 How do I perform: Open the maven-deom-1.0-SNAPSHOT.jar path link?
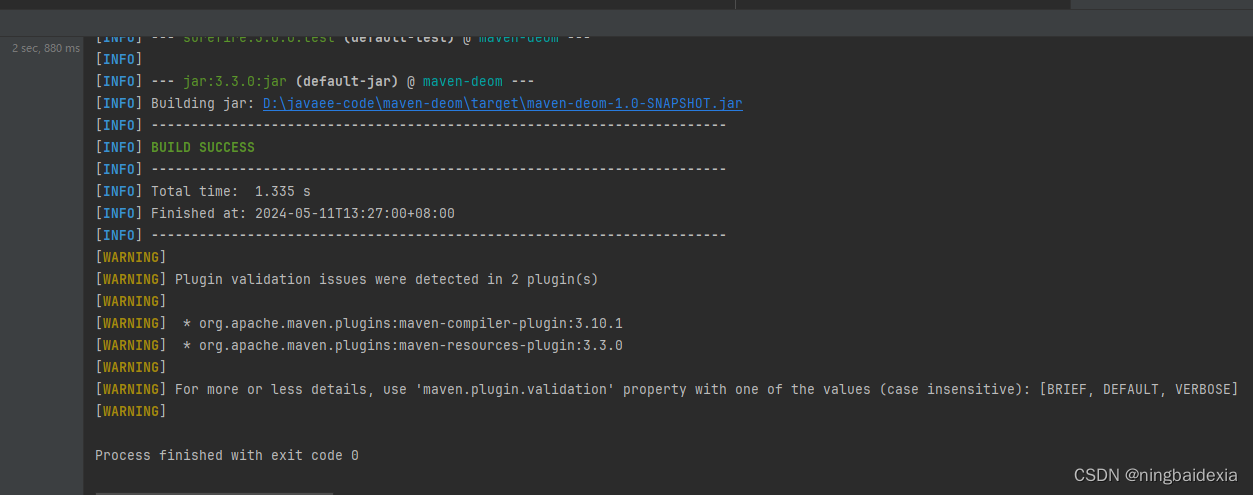point(503,103)
